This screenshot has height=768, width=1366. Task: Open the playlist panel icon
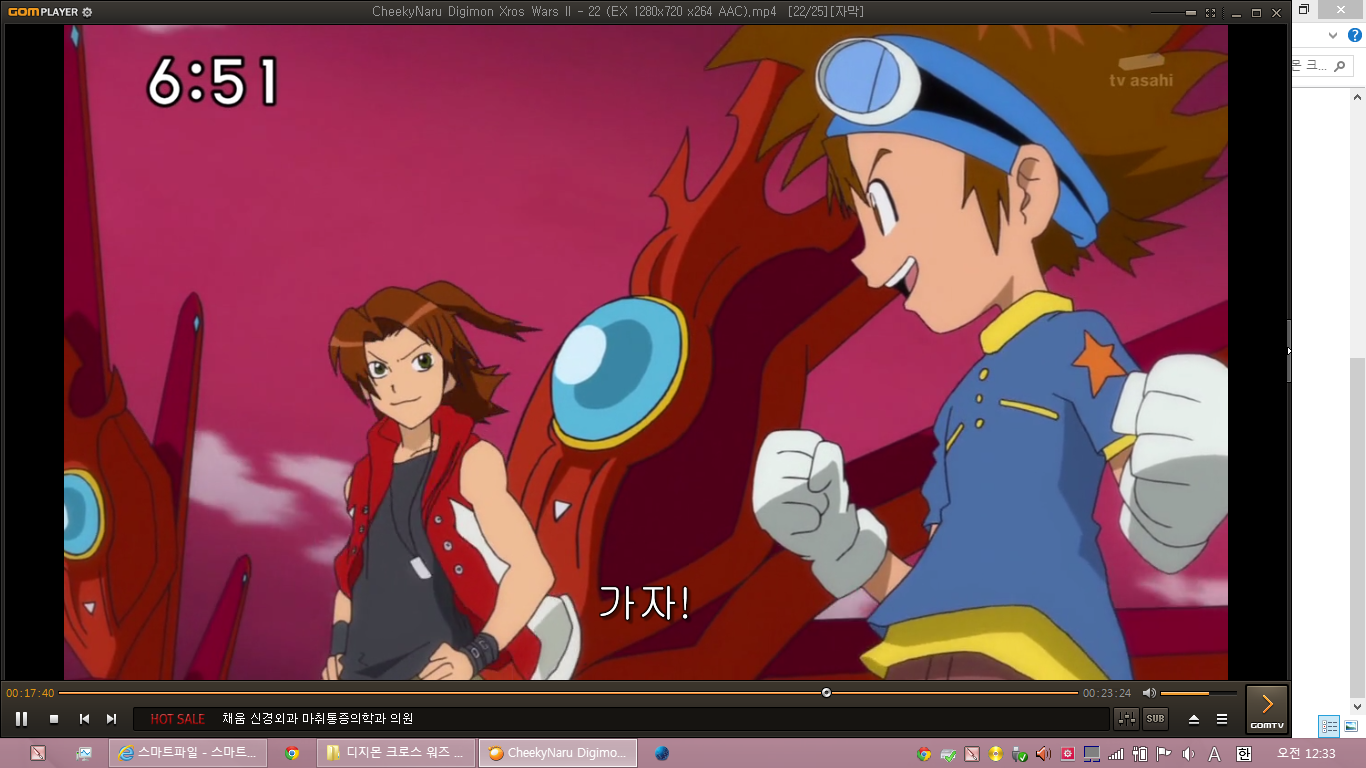(1221, 718)
